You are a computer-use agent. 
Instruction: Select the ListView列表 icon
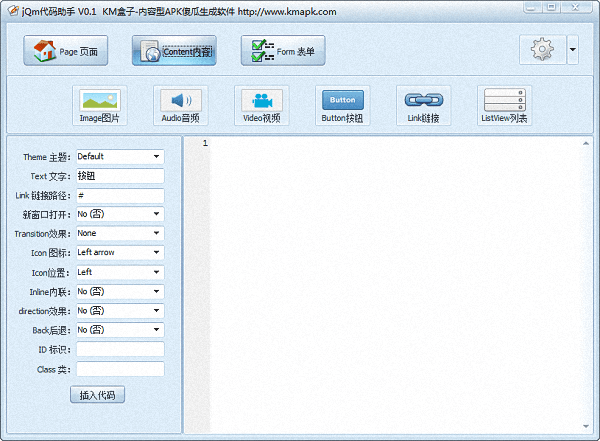click(x=504, y=101)
